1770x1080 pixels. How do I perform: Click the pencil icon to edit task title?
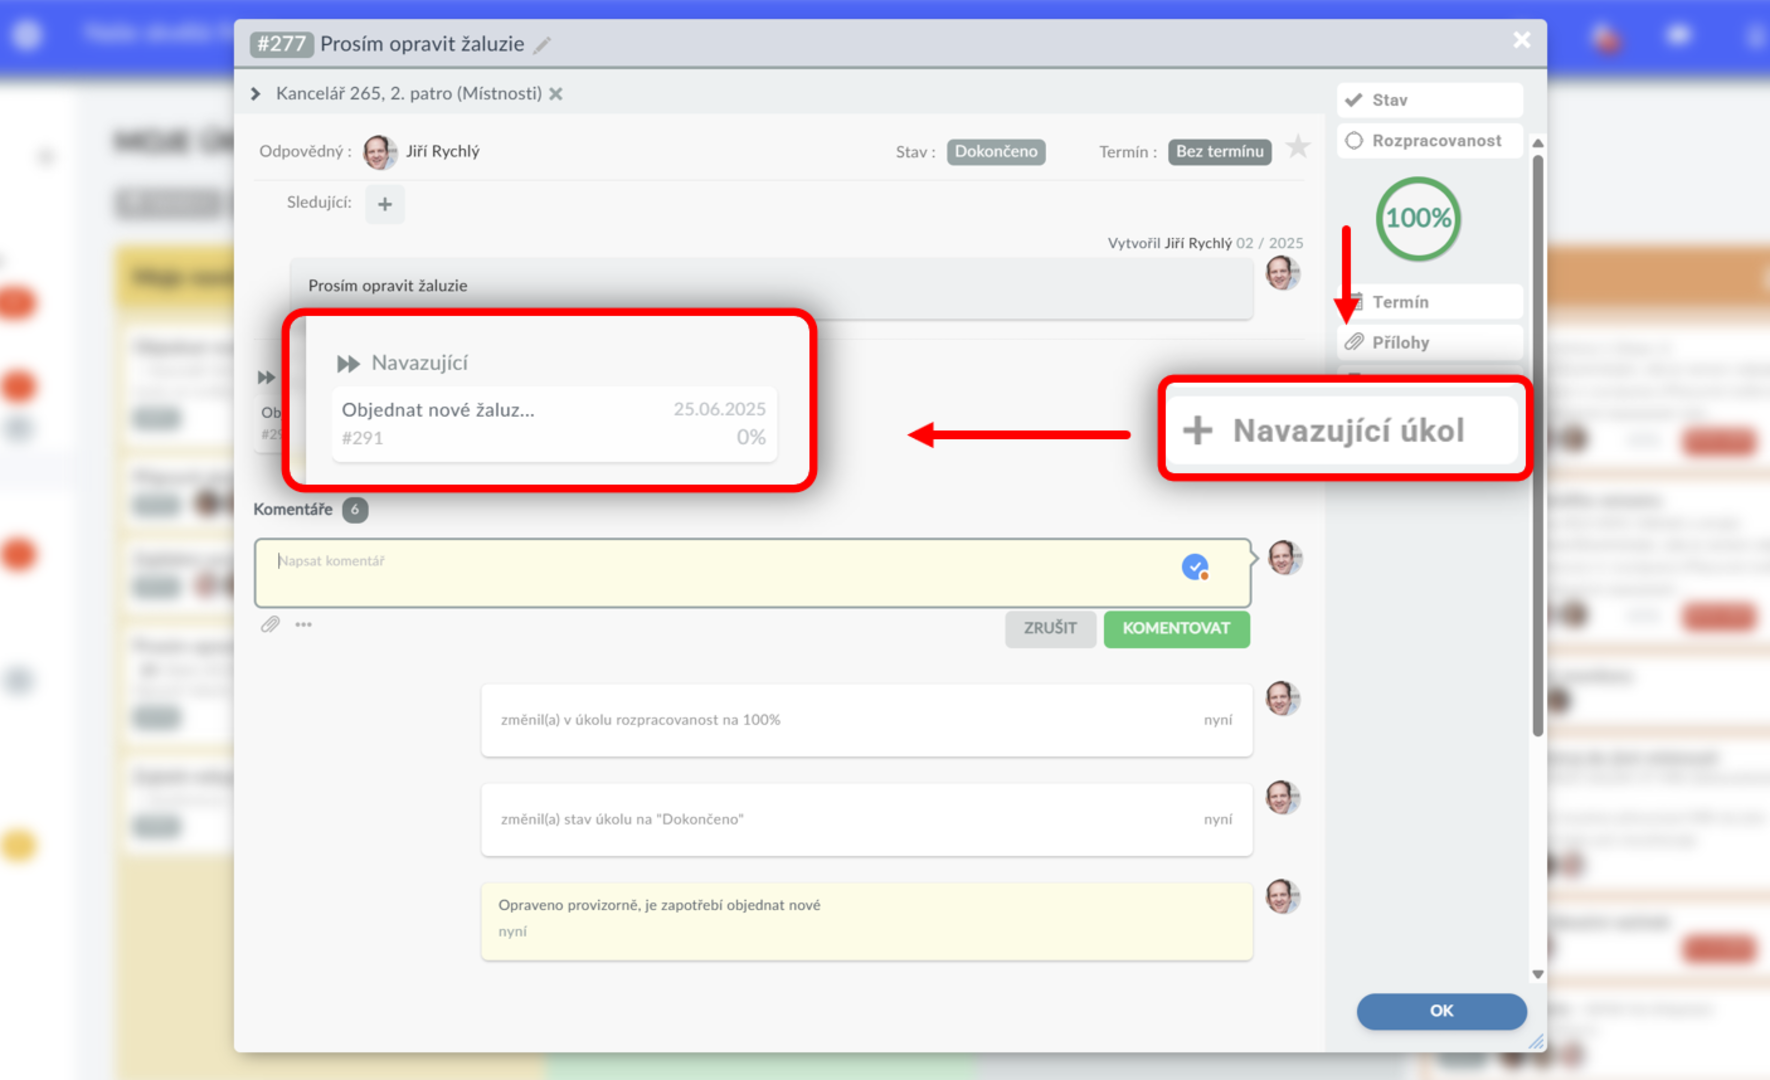543,45
